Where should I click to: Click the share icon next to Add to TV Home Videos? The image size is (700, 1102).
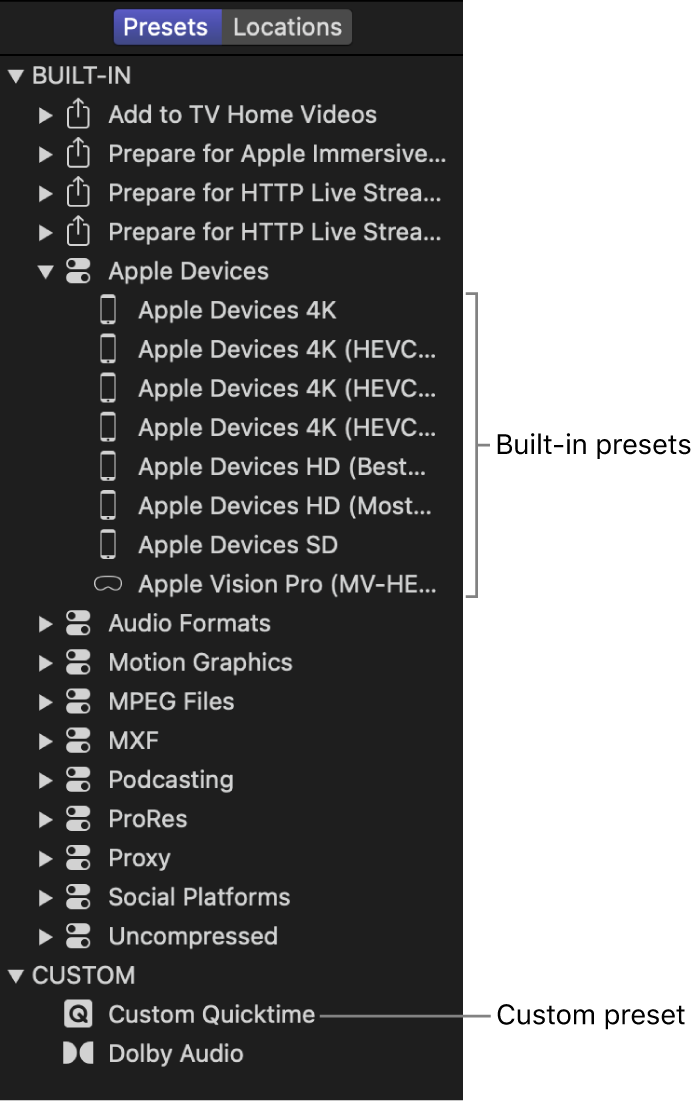coord(79,115)
